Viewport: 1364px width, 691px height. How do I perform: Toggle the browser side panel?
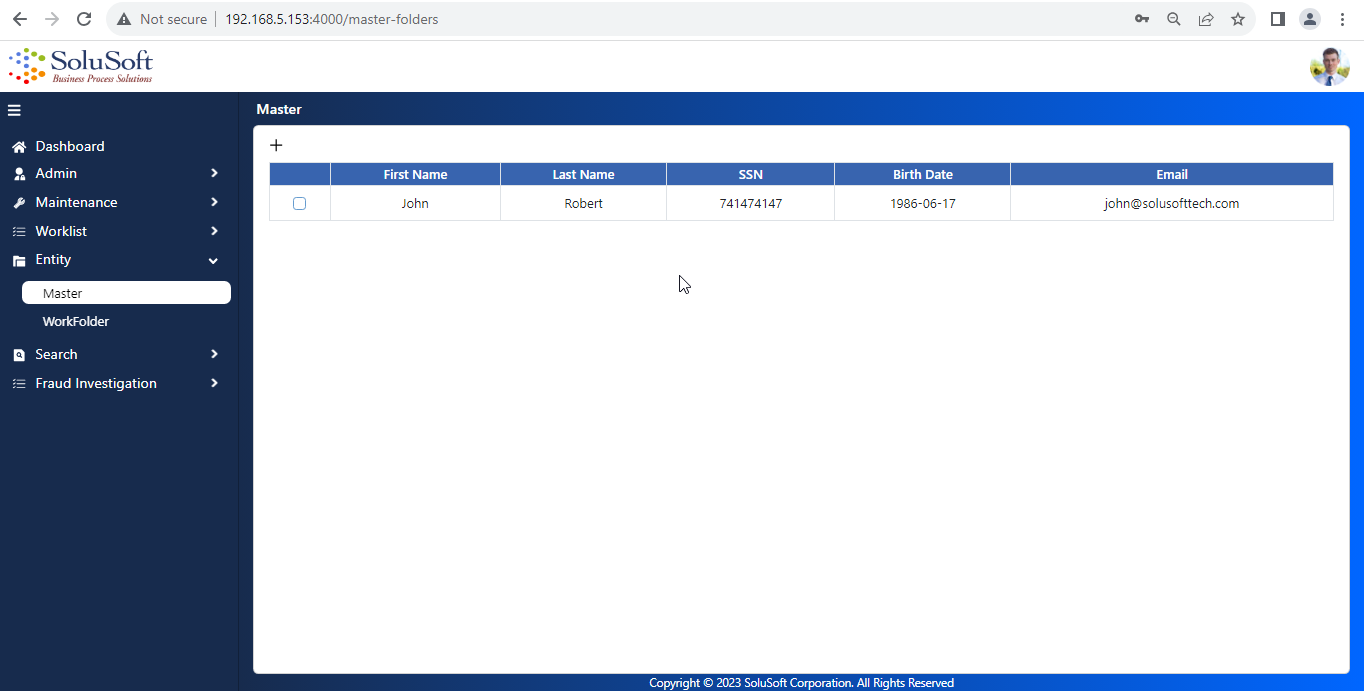click(1277, 19)
